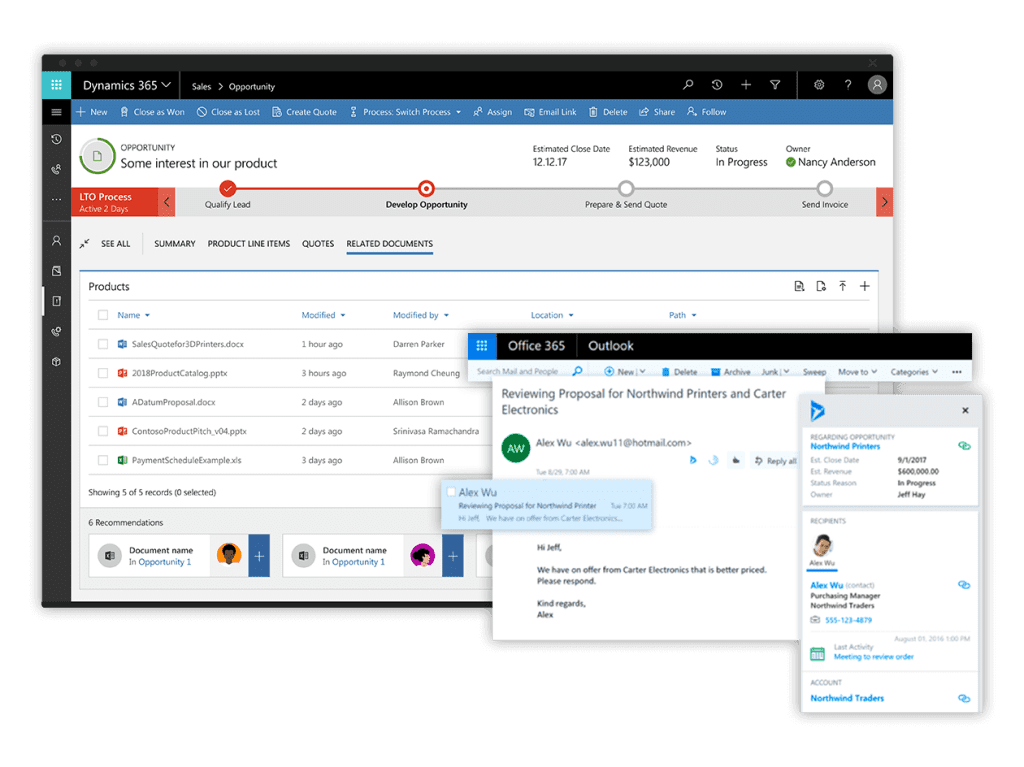
Task: Select the Send Invoice stage marker
Action: (x=825, y=189)
